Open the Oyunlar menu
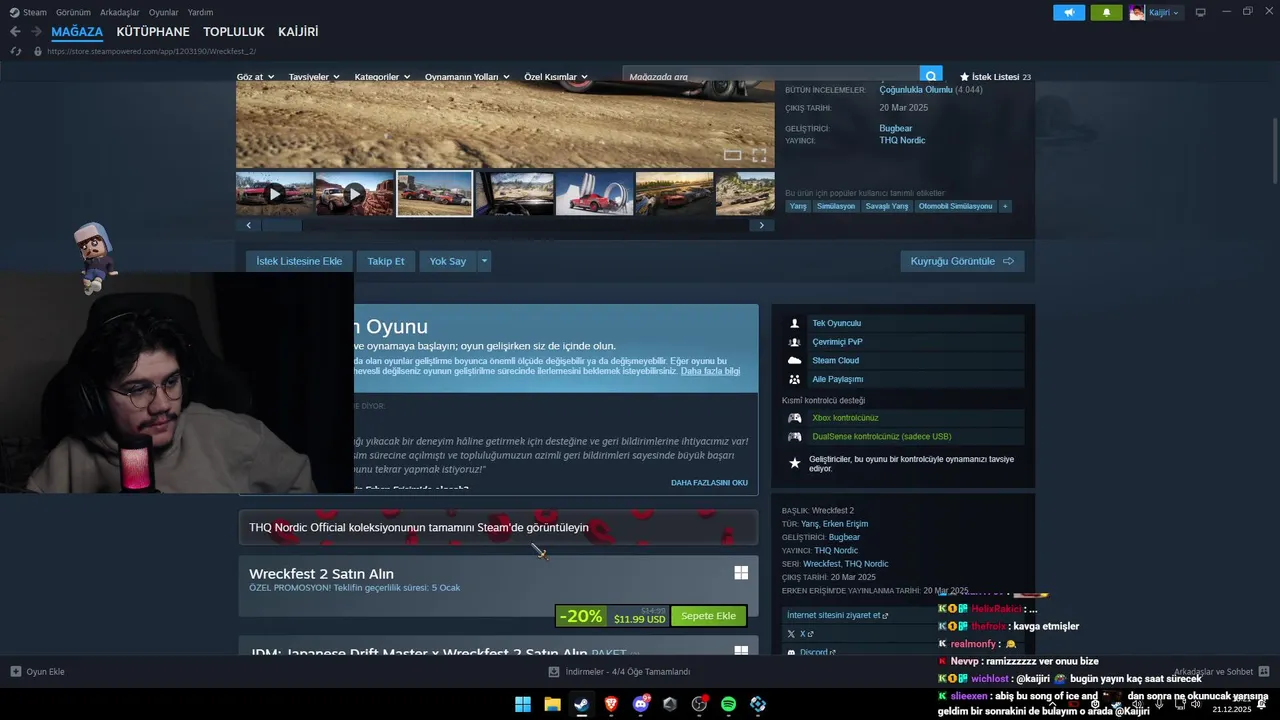This screenshot has width=1280, height=720. [x=164, y=12]
